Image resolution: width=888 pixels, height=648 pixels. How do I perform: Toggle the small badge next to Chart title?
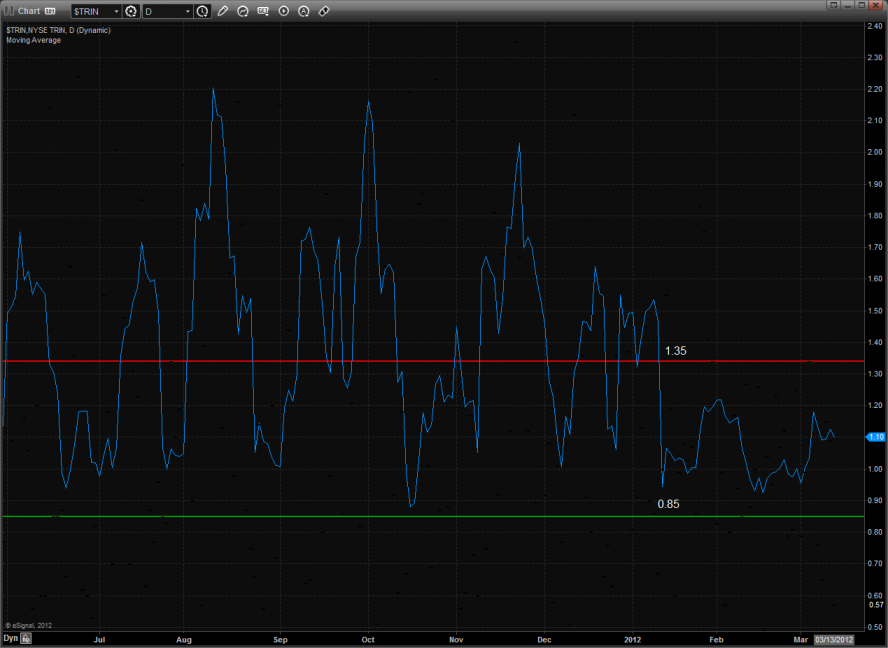click(x=48, y=11)
